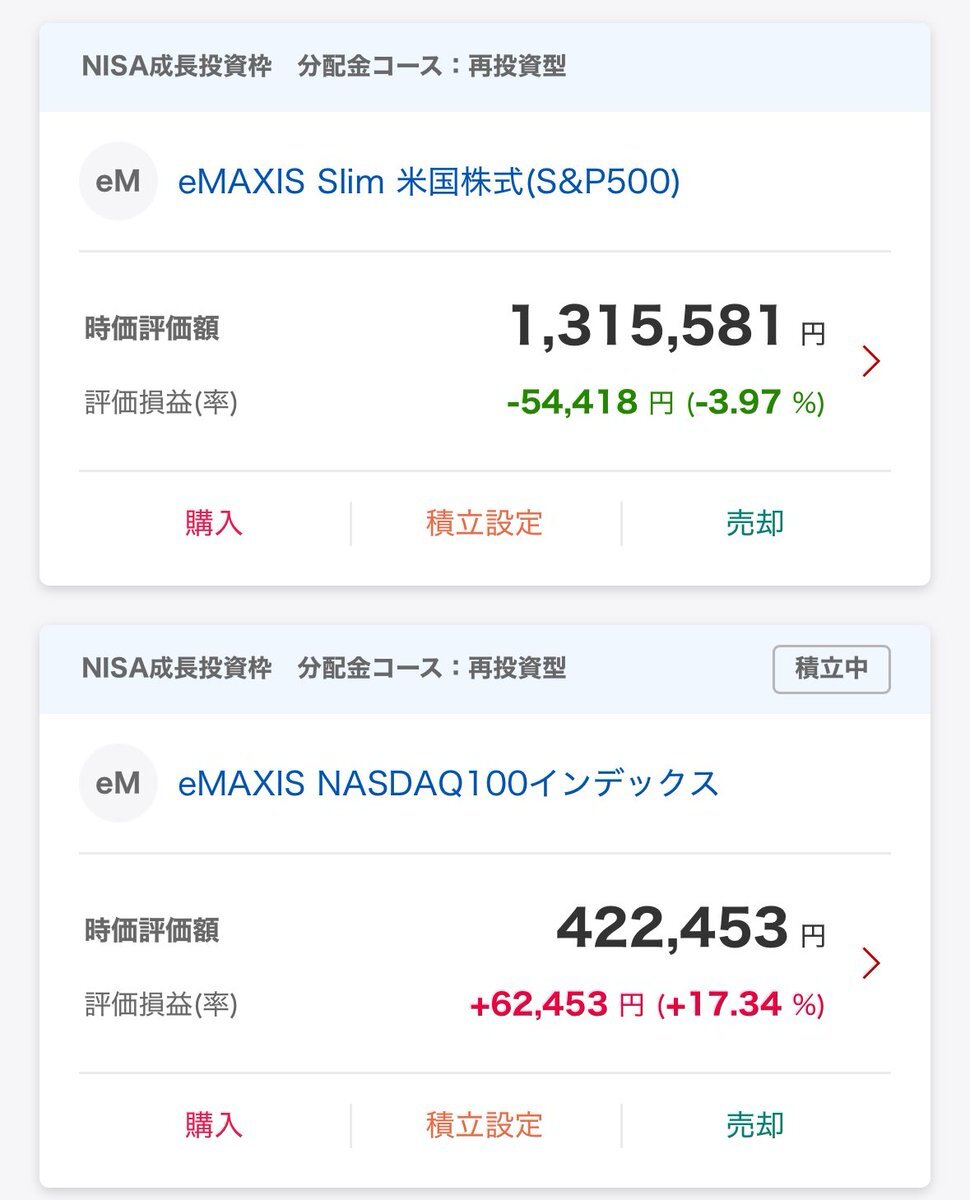Screen dimensions: 970x1200
Task: Open eMAXIS Slim 米国株式(S&P500) fund page
Action: [x=429, y=182]
